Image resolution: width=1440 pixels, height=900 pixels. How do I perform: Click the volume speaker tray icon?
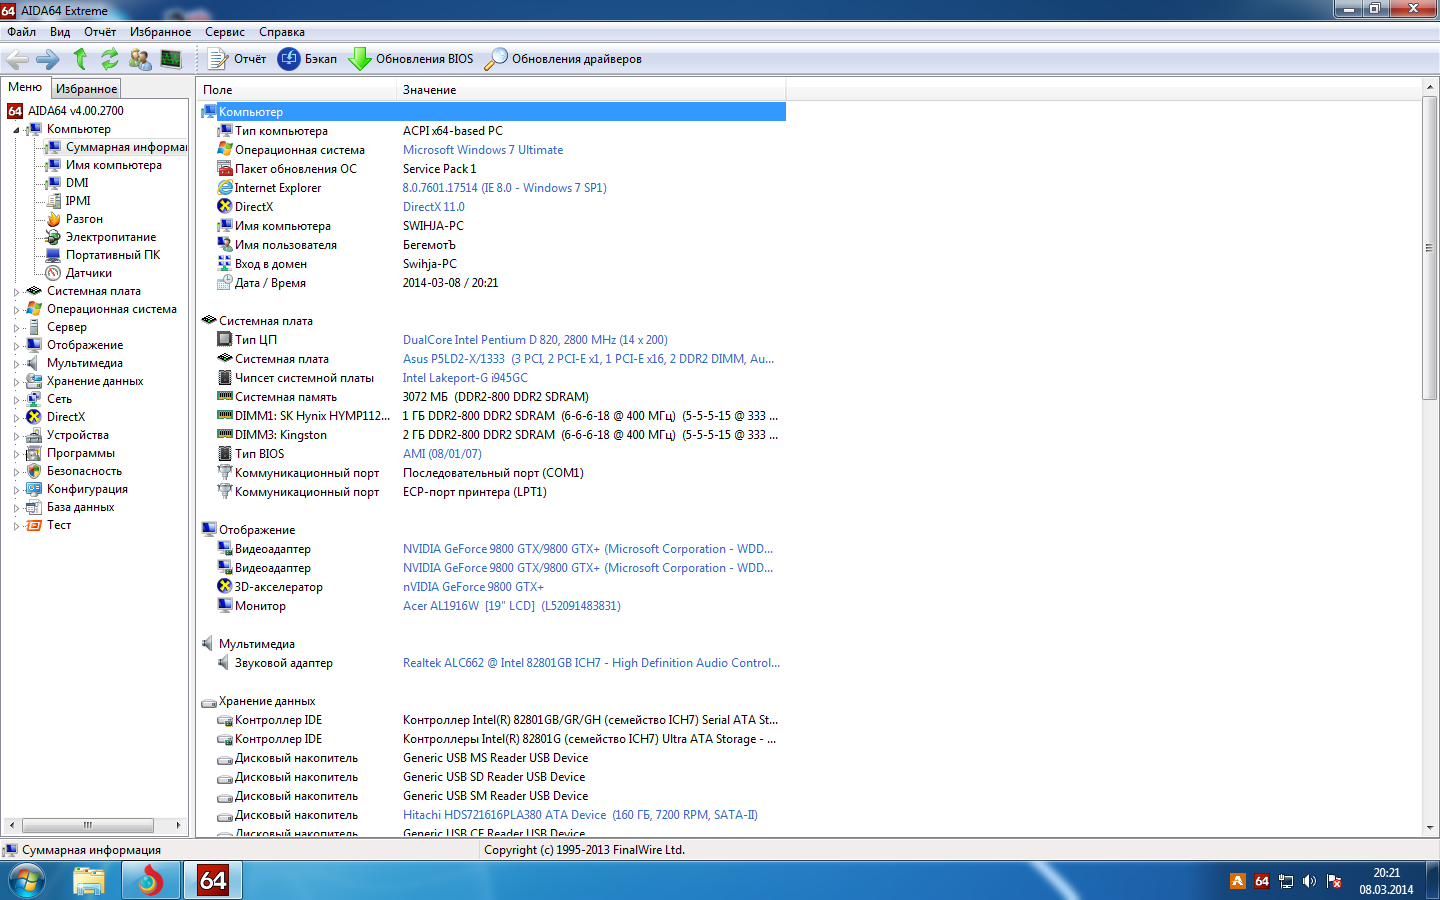[1309, 881]
